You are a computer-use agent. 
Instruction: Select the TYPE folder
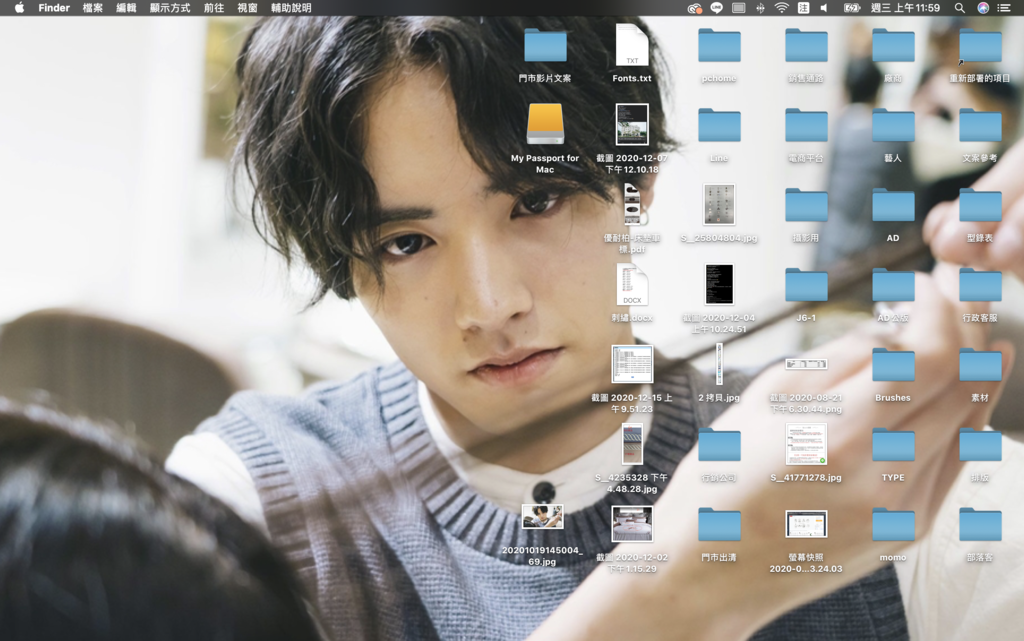tap(893, 445)
